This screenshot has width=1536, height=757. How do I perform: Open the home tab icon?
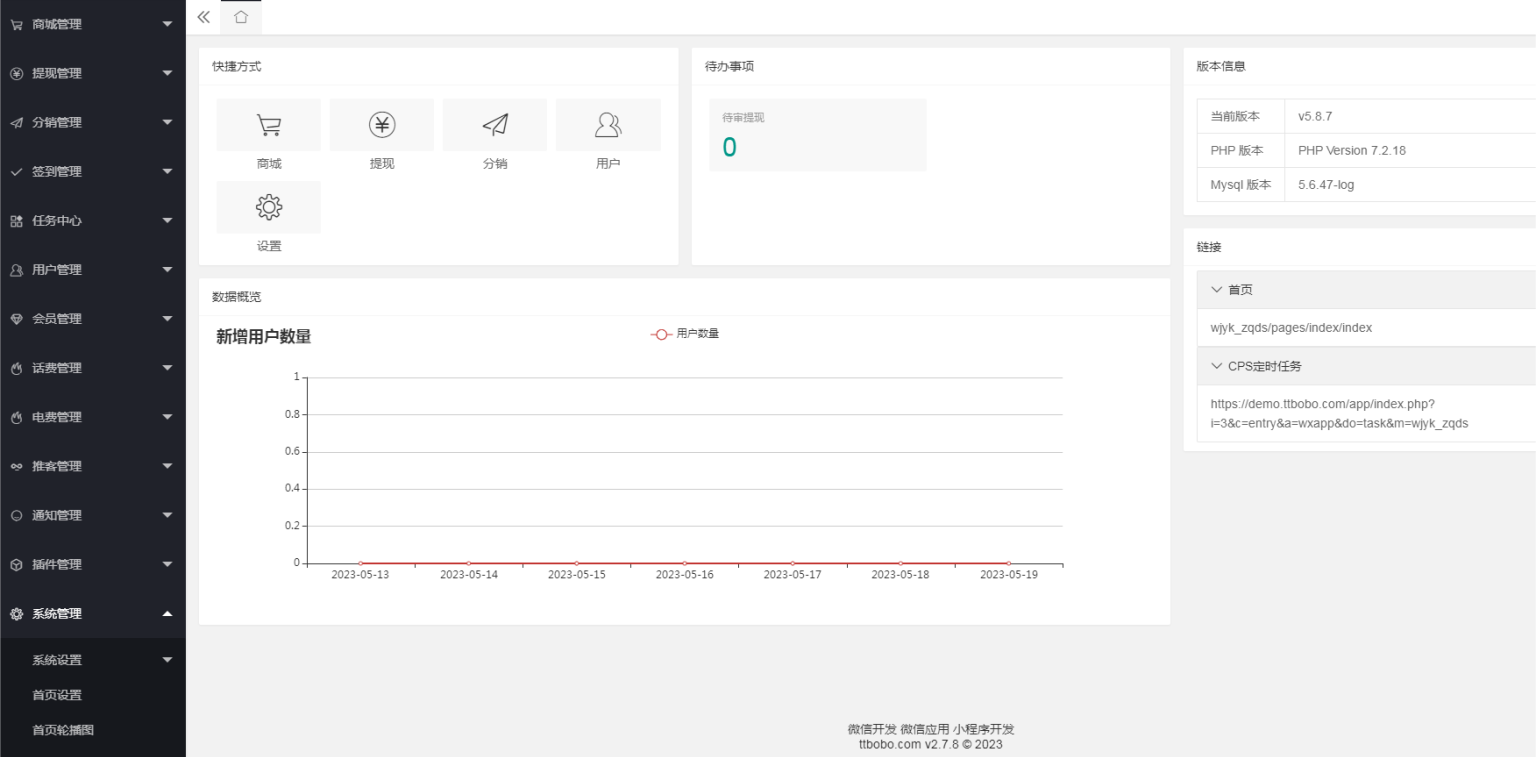(x=240, y=17)
